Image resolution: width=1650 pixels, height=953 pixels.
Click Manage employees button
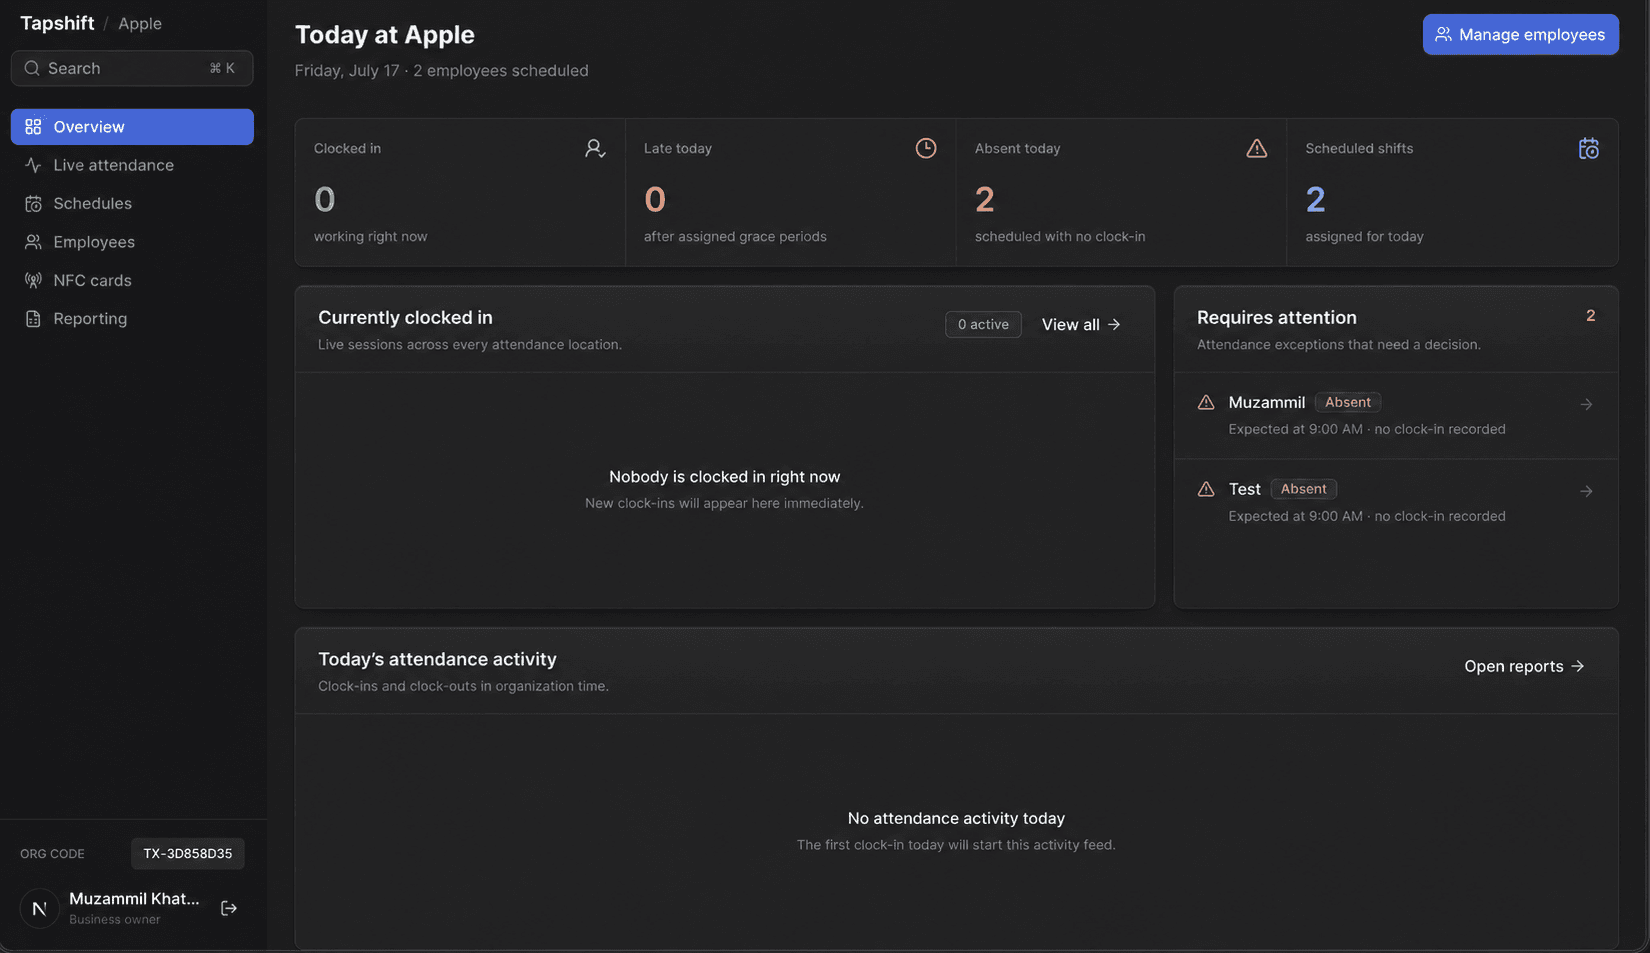1520,34
